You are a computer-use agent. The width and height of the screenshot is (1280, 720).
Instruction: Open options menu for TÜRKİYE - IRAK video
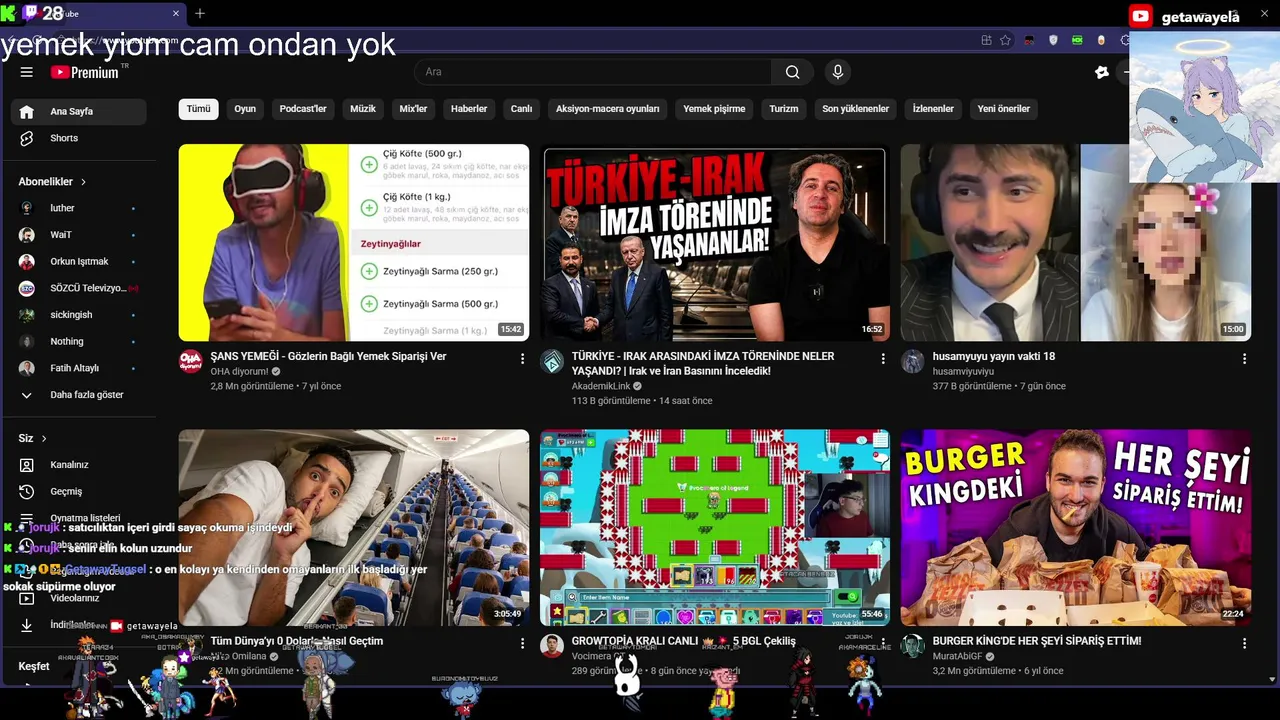click(x=883, y=358)
